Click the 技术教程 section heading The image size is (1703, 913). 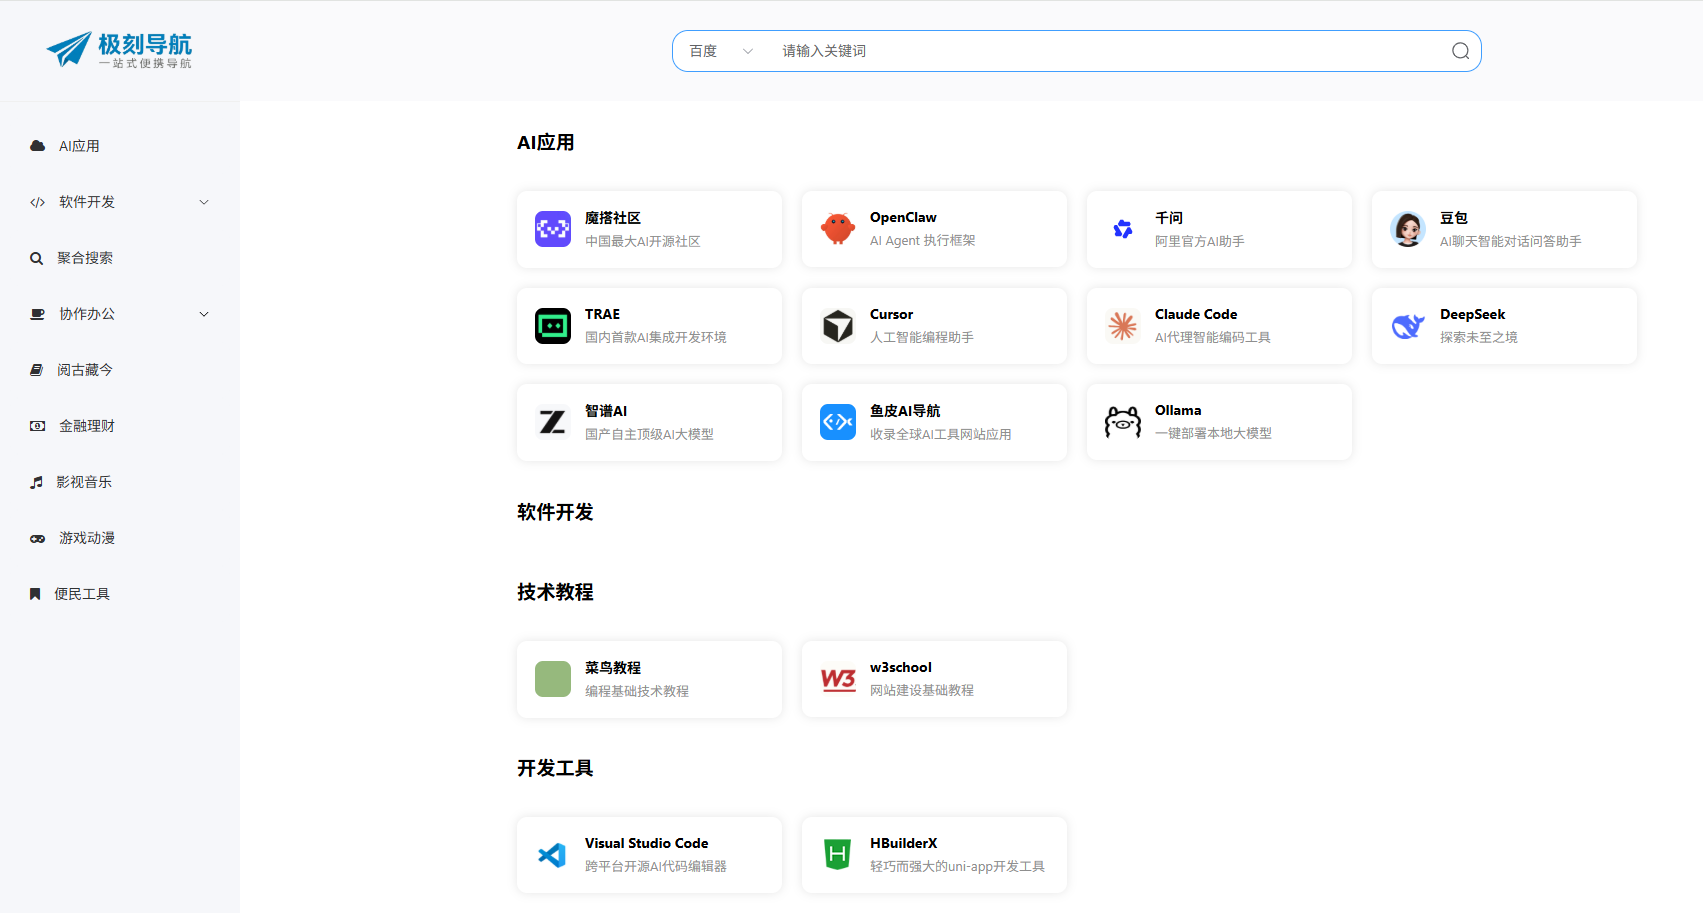tap(555, 592)
